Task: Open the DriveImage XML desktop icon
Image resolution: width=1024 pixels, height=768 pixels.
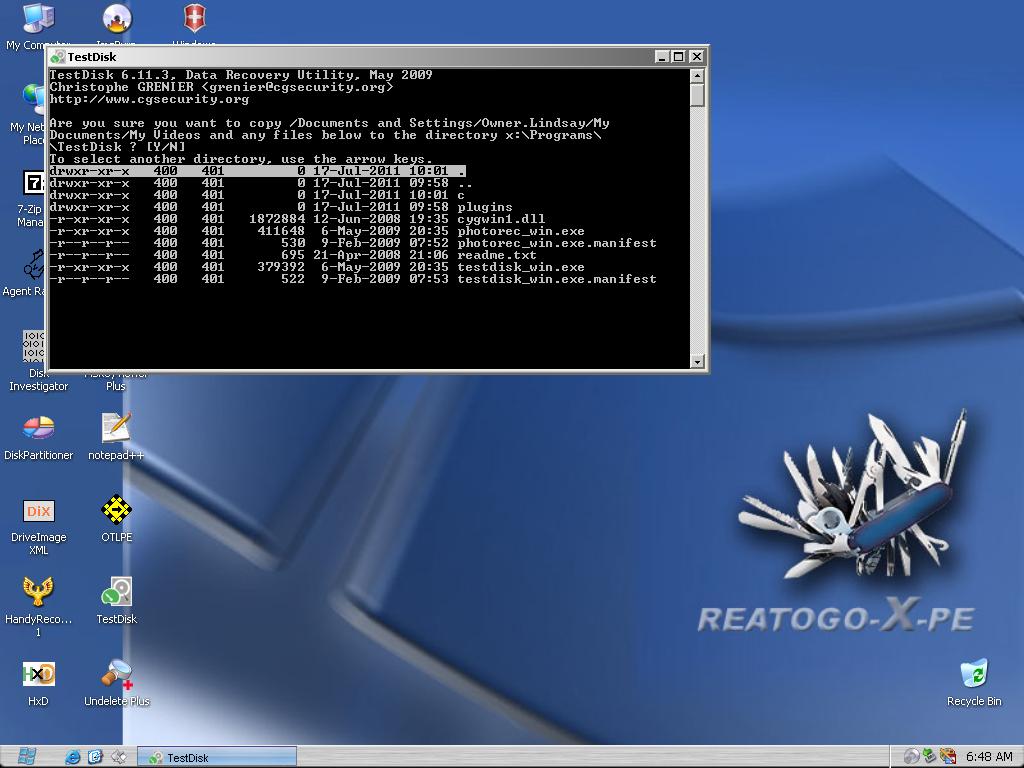Action: [x=39, y=511]
